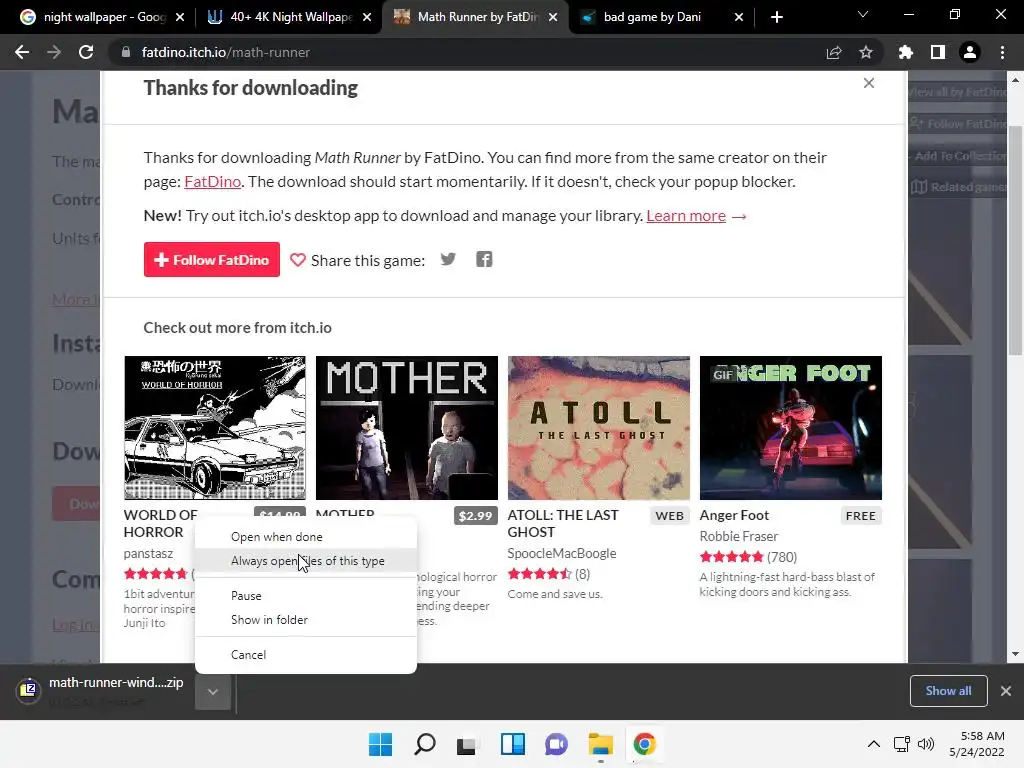Choose Always open files of this type
Image resolution: width=1024 pixels, height=768 pixels.
point(306,561)
